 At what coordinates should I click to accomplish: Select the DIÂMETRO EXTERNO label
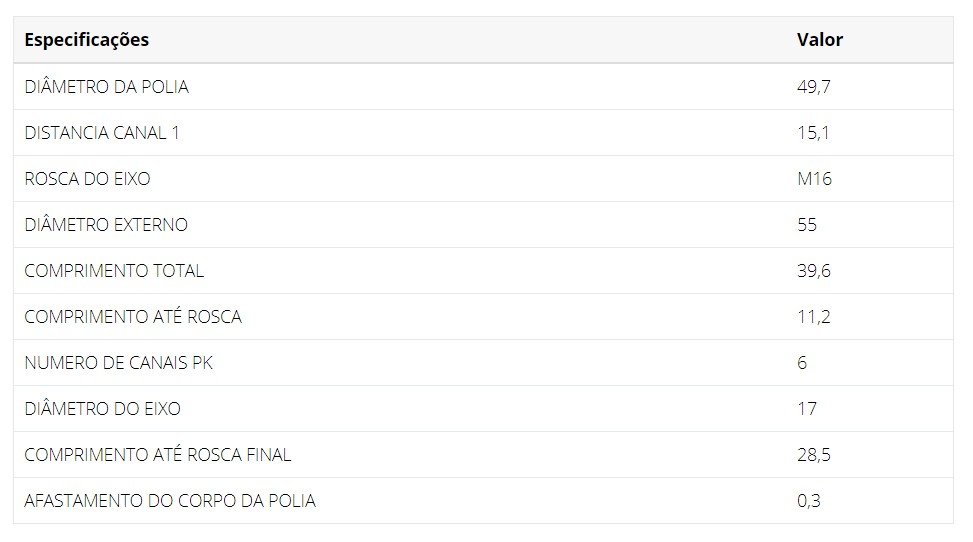coord(106,225)
